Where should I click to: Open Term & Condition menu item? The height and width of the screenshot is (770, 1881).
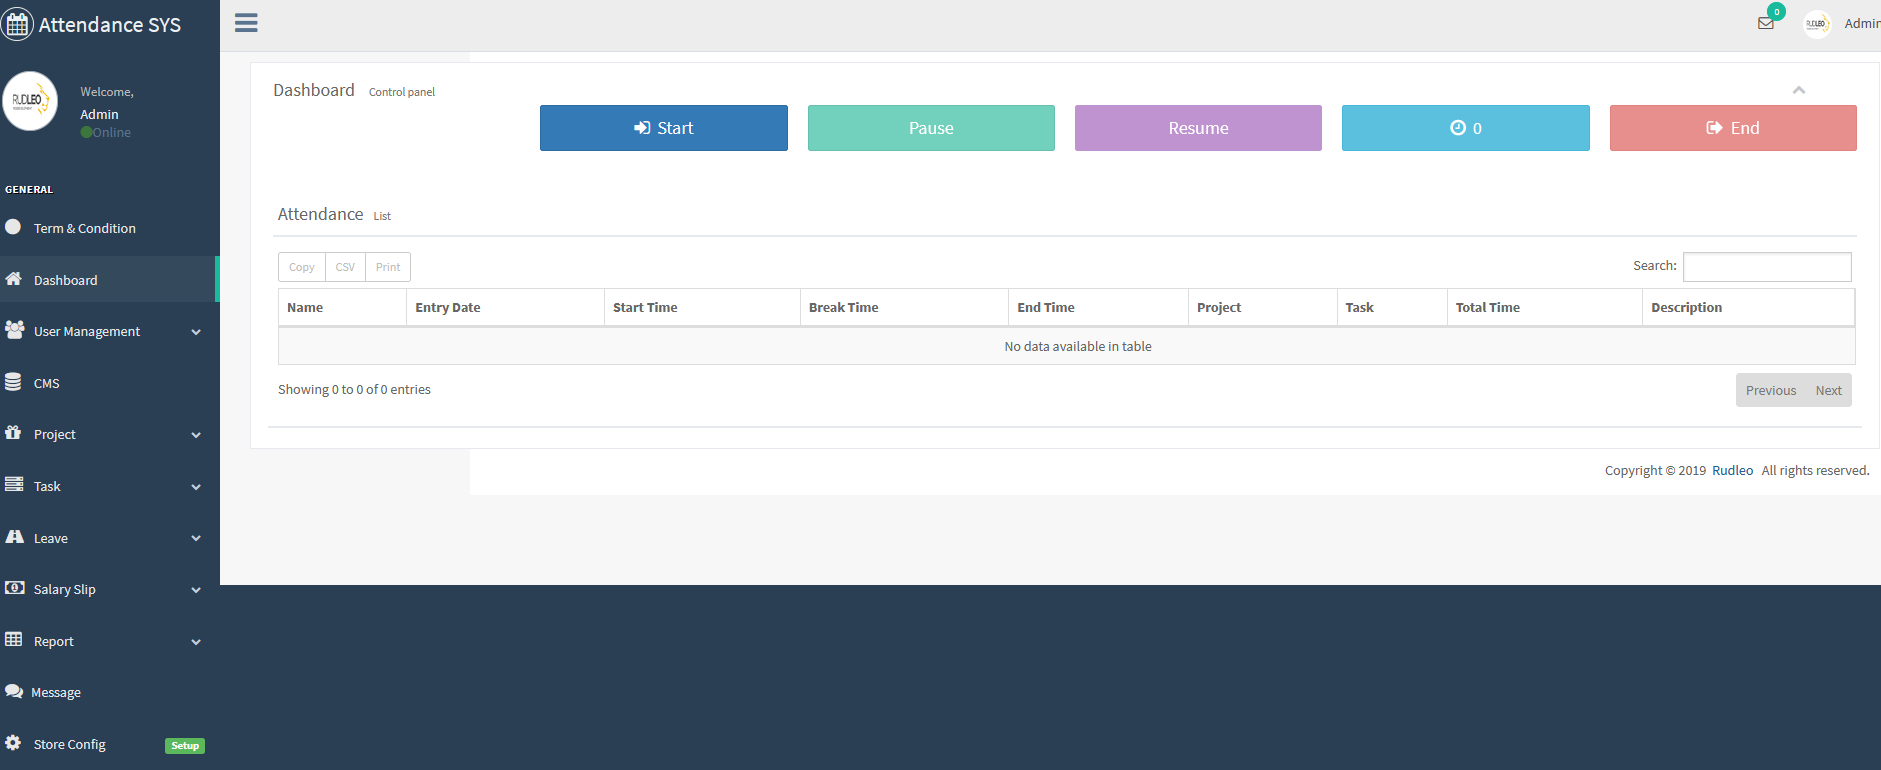click(85, 228)
